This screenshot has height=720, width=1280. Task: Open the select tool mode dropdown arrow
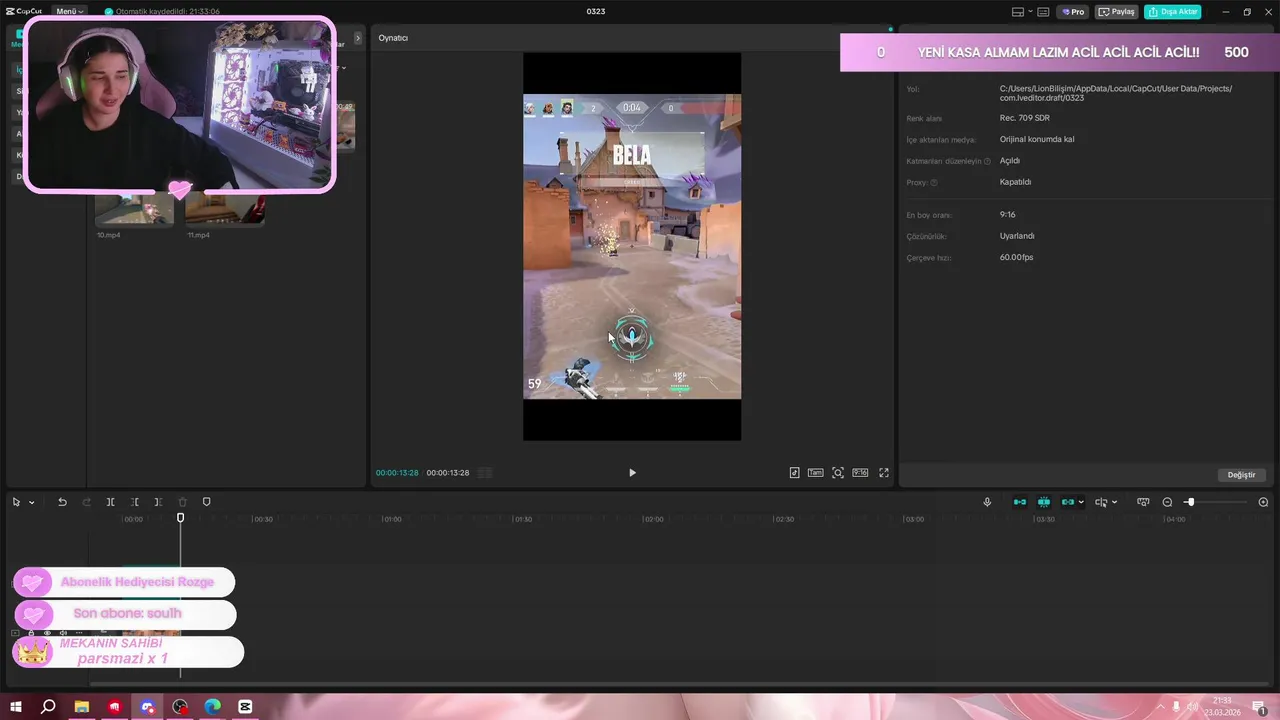tap(31, 502)
